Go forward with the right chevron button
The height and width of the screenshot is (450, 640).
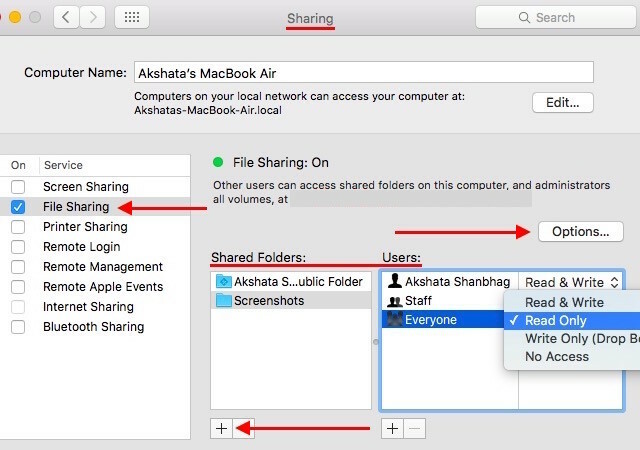[93, 17]
